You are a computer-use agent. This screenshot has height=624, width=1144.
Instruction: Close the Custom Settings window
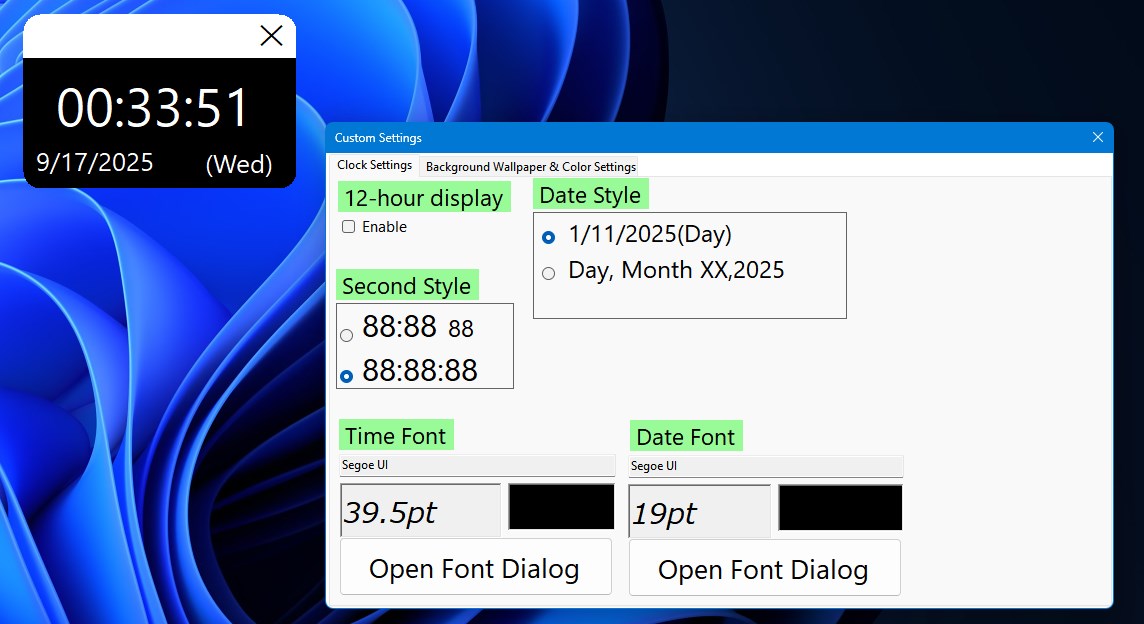tap(1097, 137)
